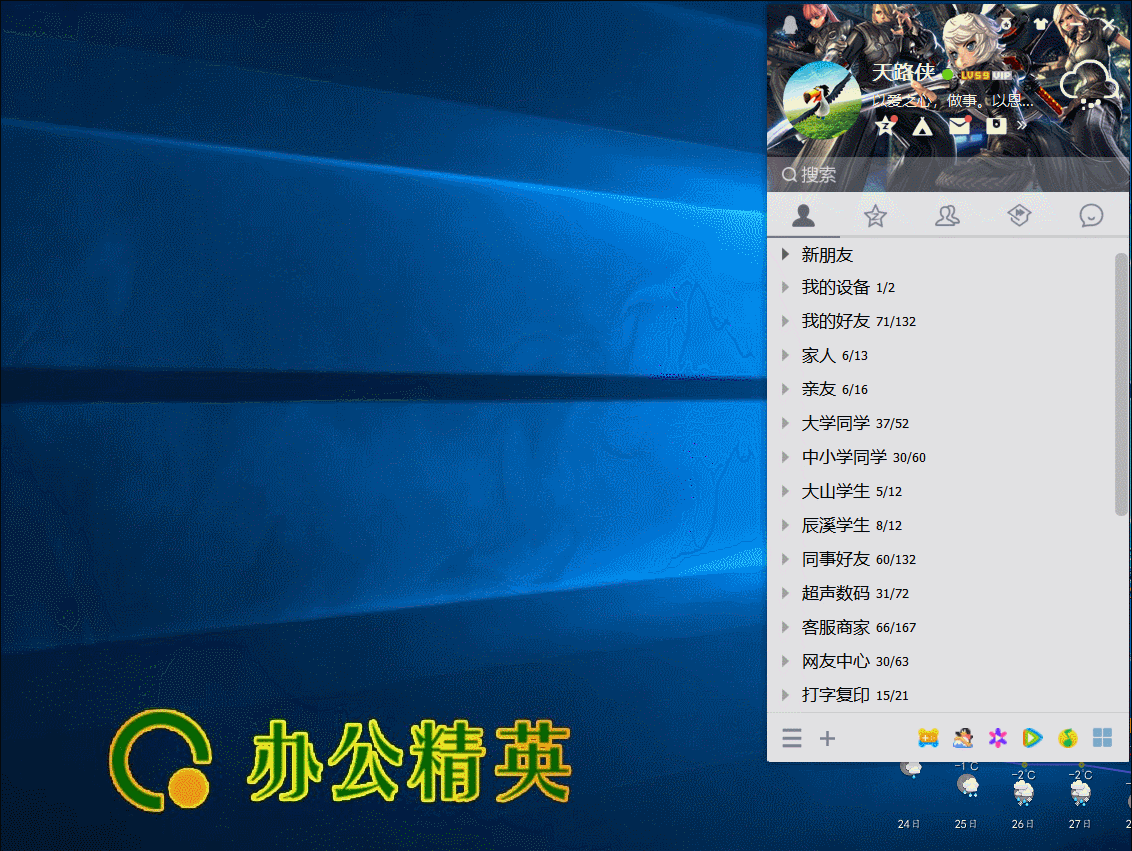The width and height of the screenshot is (1132, 851).
Task: Select the 同事好友 60/132 row
Action: (x=941, y=559)
